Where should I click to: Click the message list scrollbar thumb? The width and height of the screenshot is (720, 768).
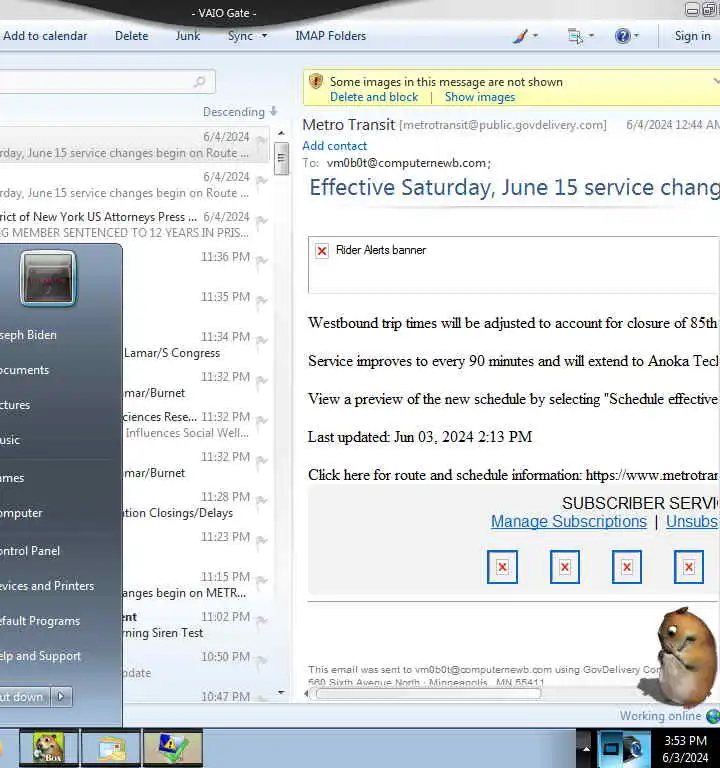(281, 158)
